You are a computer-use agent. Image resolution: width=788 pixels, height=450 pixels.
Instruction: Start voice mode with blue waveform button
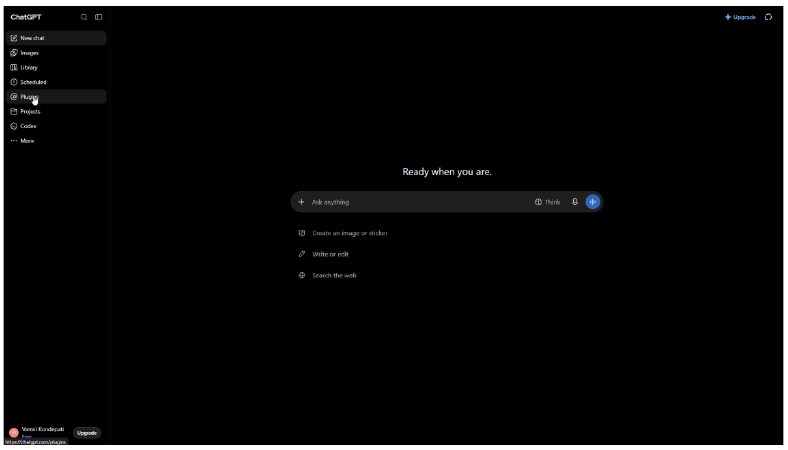[593, 202]
